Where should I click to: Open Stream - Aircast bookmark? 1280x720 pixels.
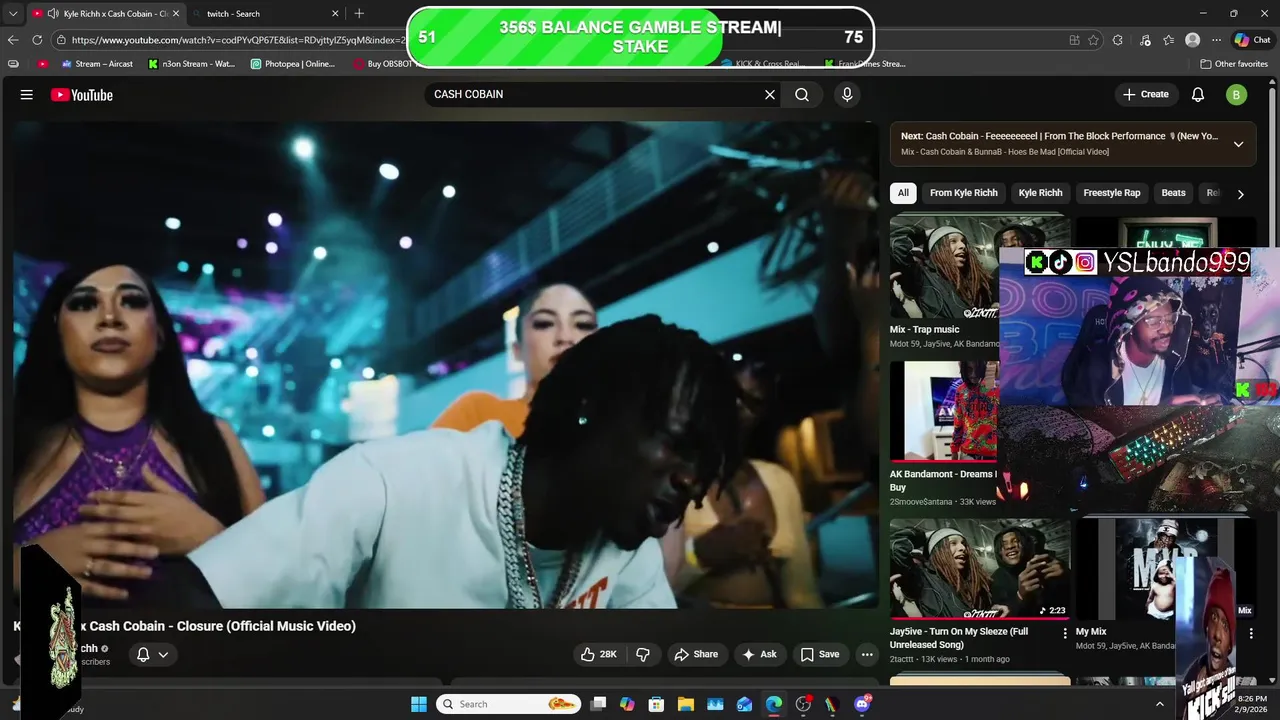click(97, 64)
